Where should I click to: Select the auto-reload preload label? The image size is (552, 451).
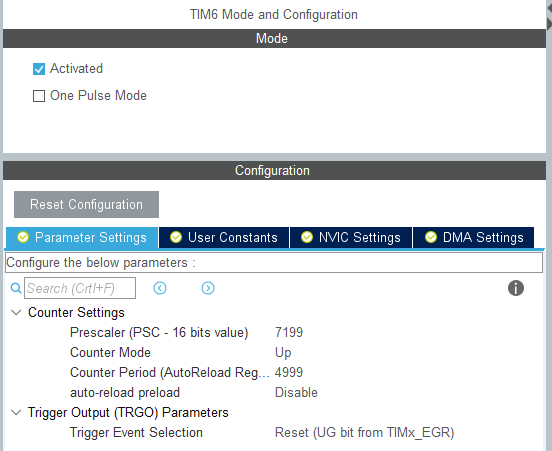125,393
